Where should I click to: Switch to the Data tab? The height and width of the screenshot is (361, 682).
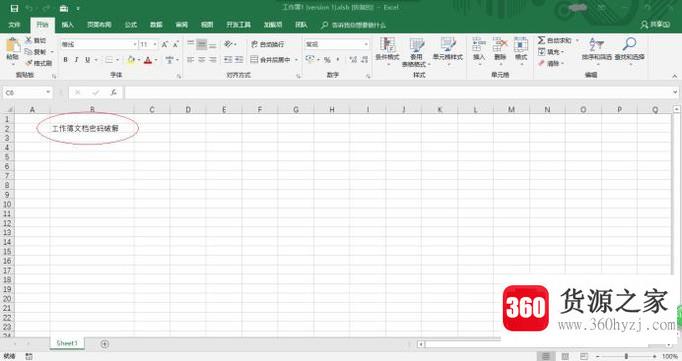[x=156, y=25]
